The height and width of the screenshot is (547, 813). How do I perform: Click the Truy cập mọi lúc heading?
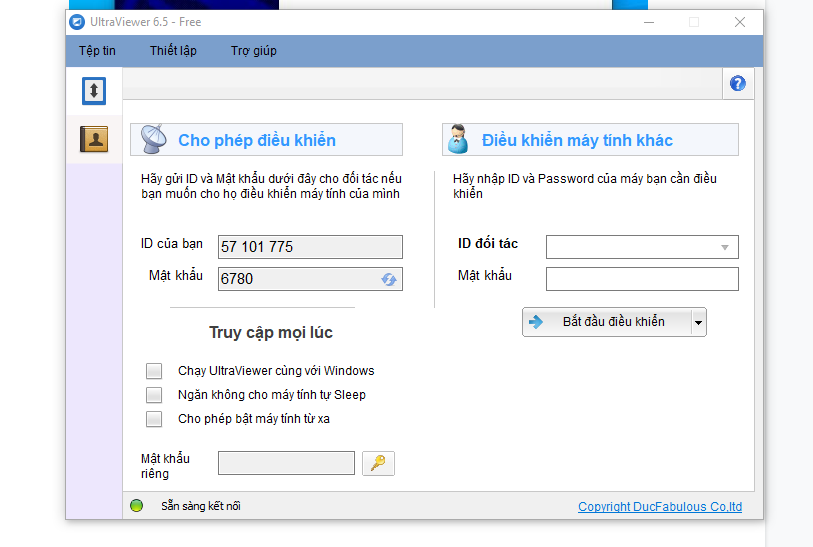[271, 332]
